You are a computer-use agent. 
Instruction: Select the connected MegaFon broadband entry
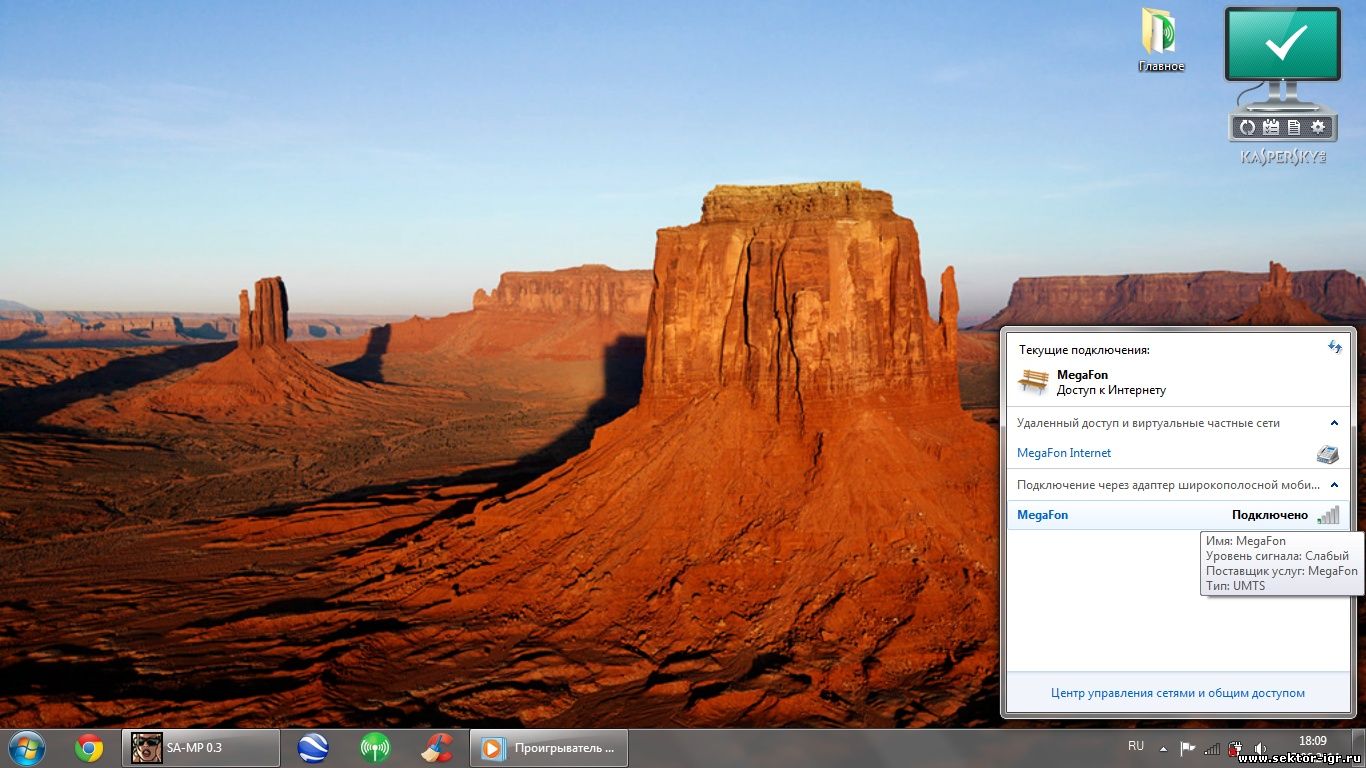pyautogui.click(x=1178, y=515)
